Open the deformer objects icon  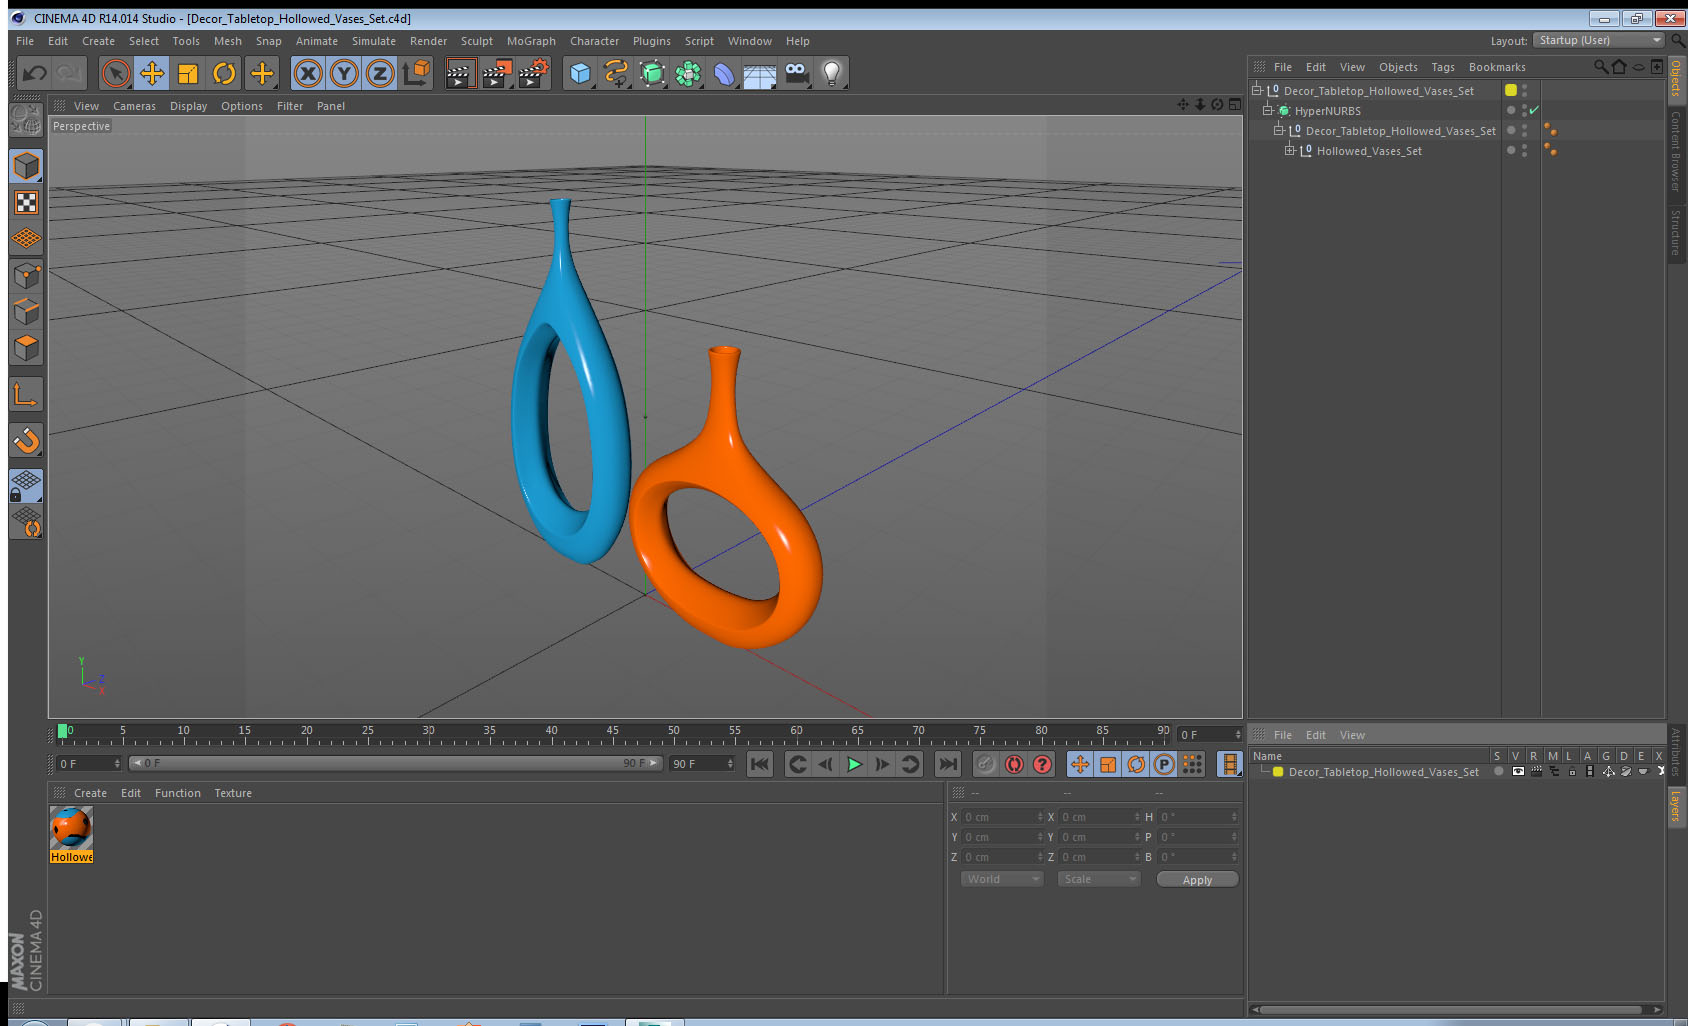click(724, 73)
